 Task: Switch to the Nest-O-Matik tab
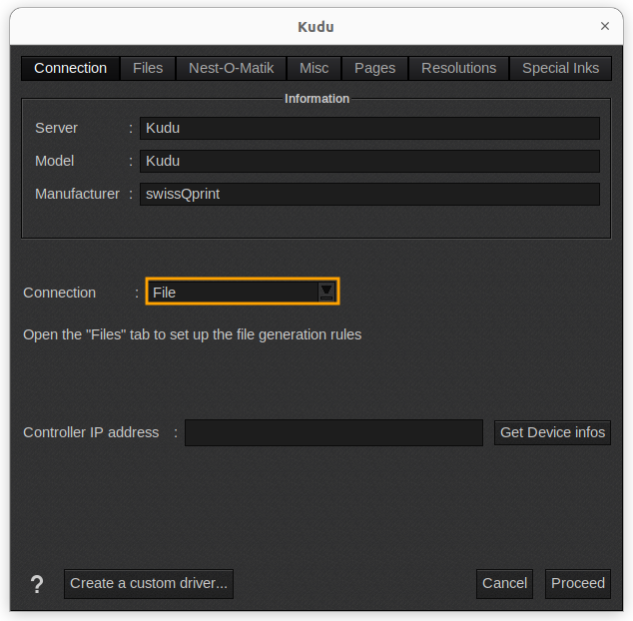coord(231,68)
